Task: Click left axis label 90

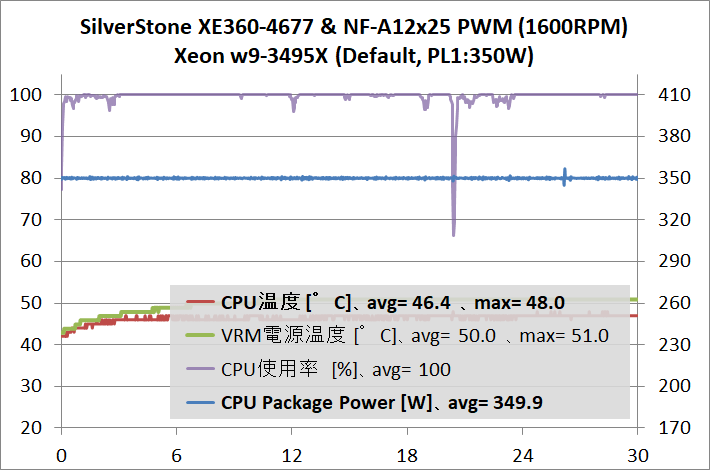Action: click(31, 136)
